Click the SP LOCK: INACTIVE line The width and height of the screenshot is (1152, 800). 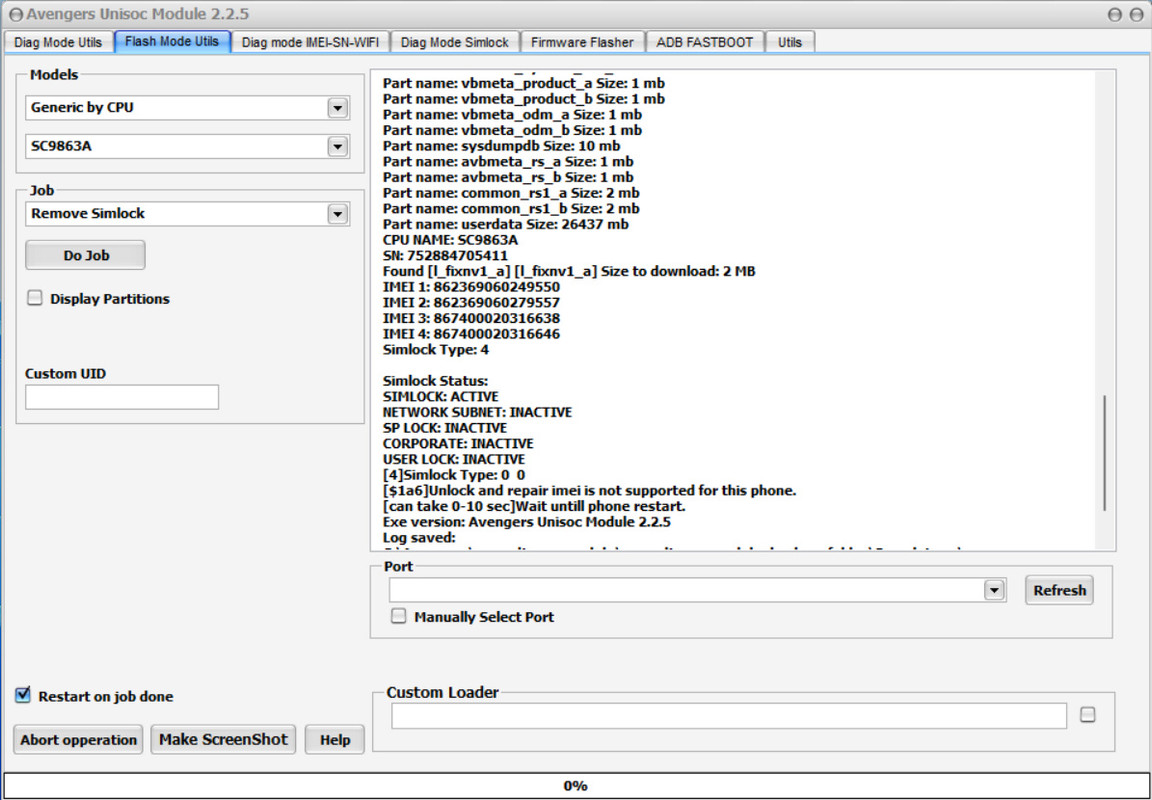[444, 428]
